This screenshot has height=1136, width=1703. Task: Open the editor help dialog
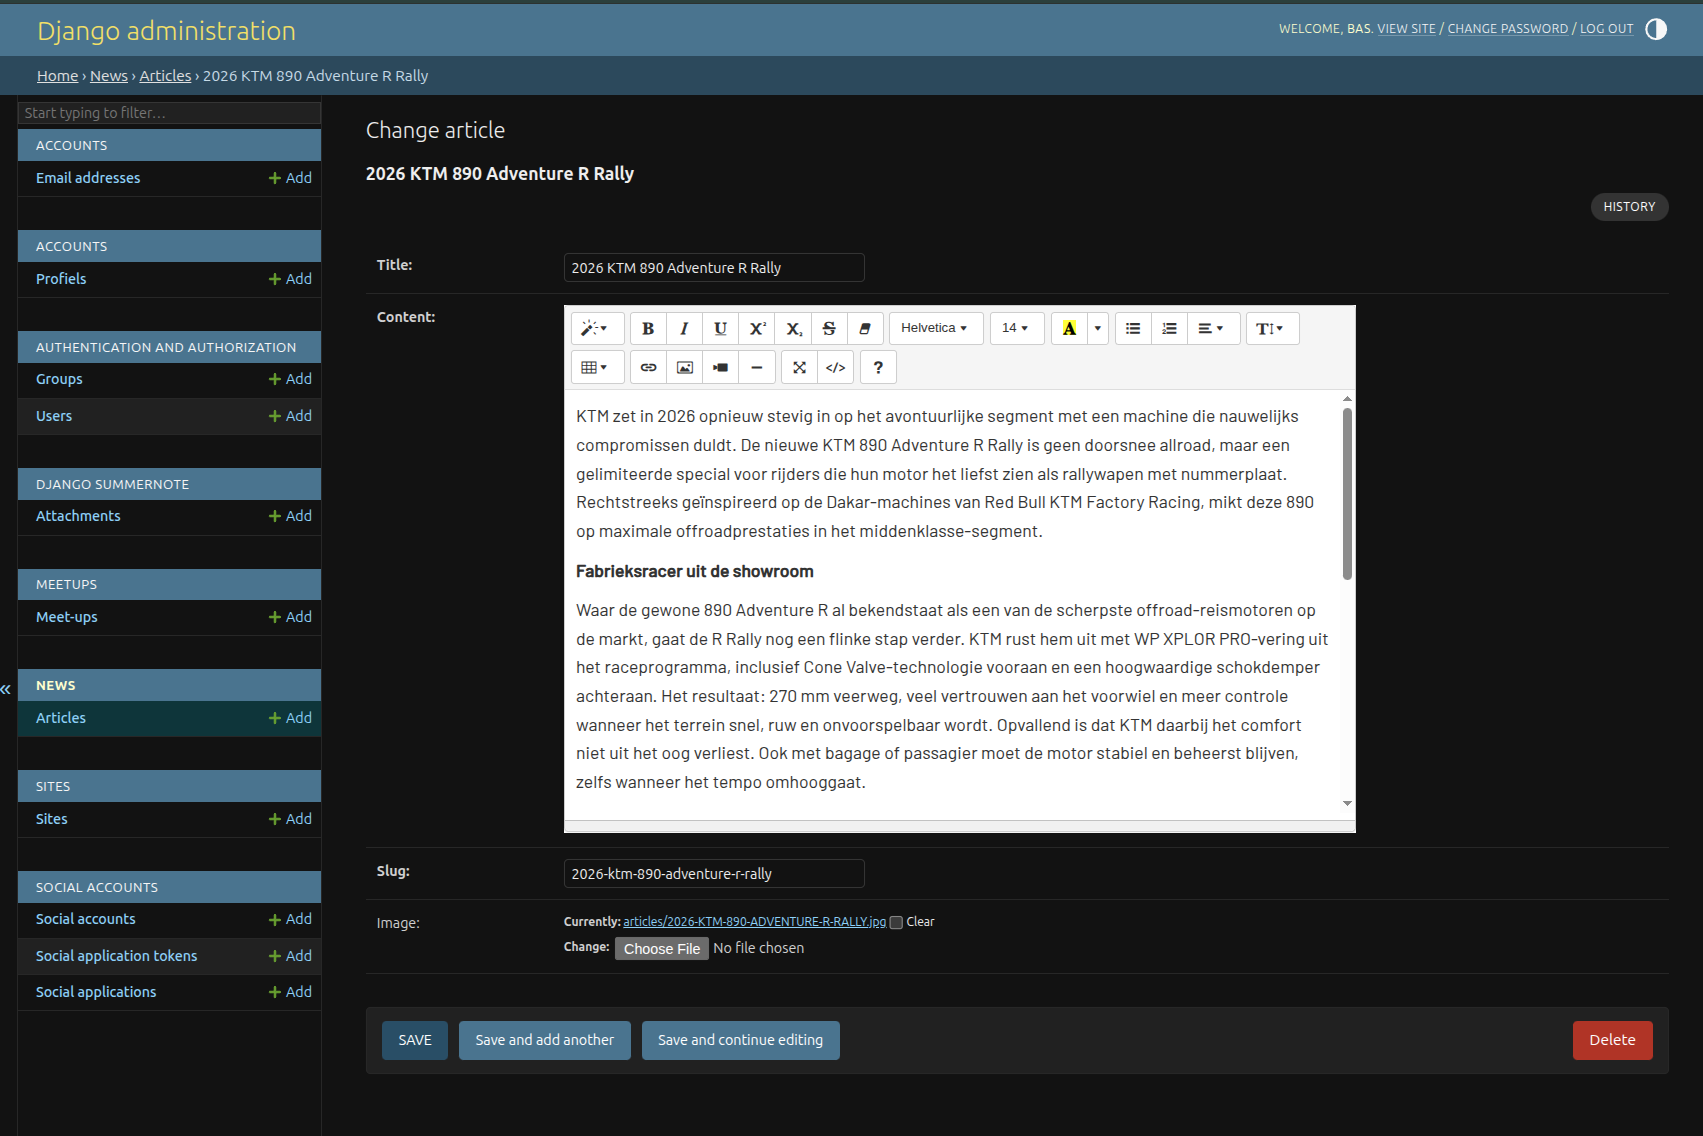point(877,368)
